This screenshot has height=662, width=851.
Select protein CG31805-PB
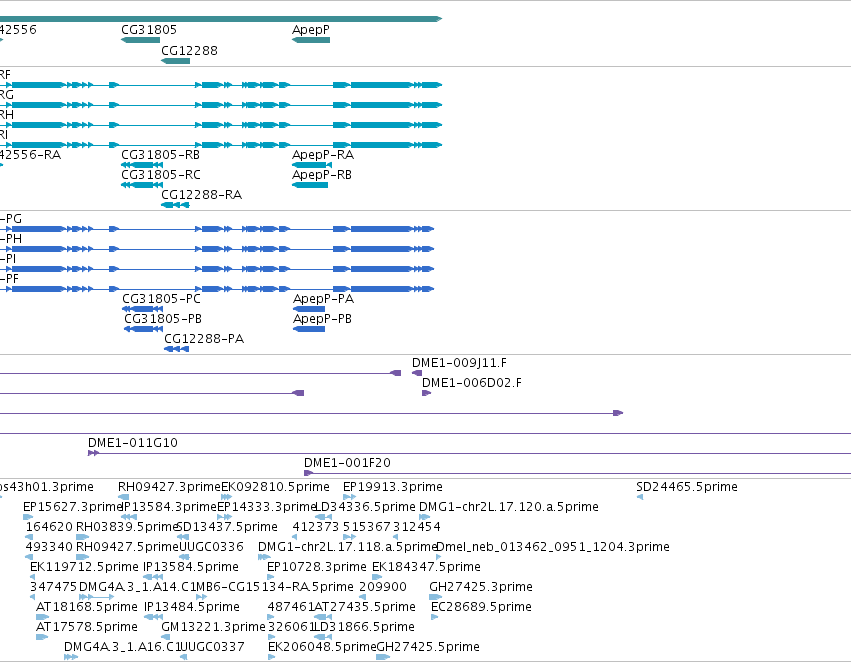(163, 319)
